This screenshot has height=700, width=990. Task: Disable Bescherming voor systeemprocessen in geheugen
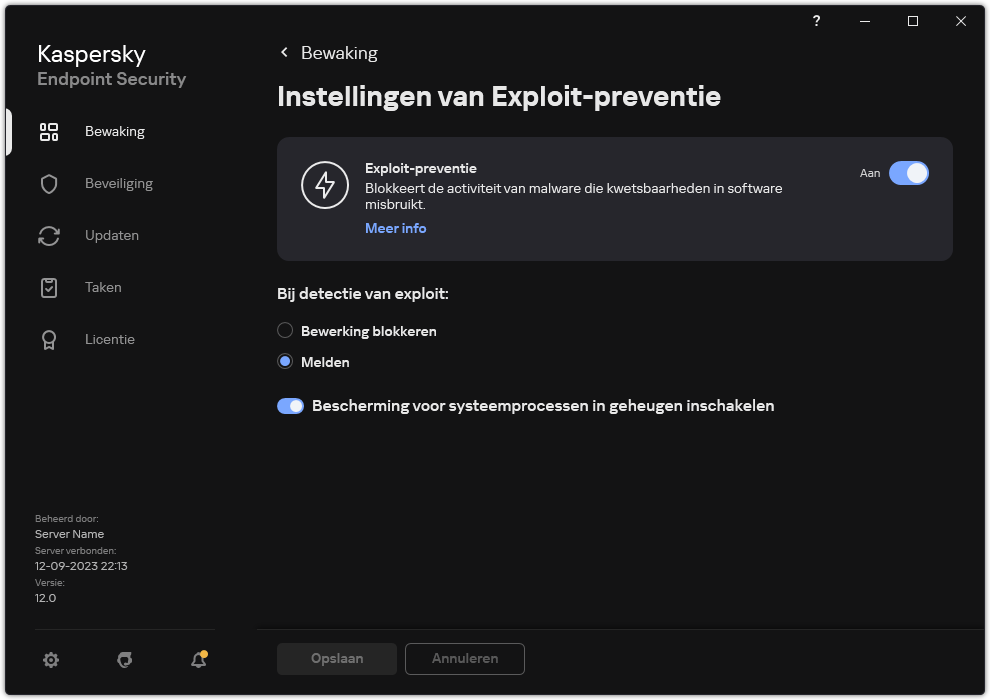click(x=291, y=405)
